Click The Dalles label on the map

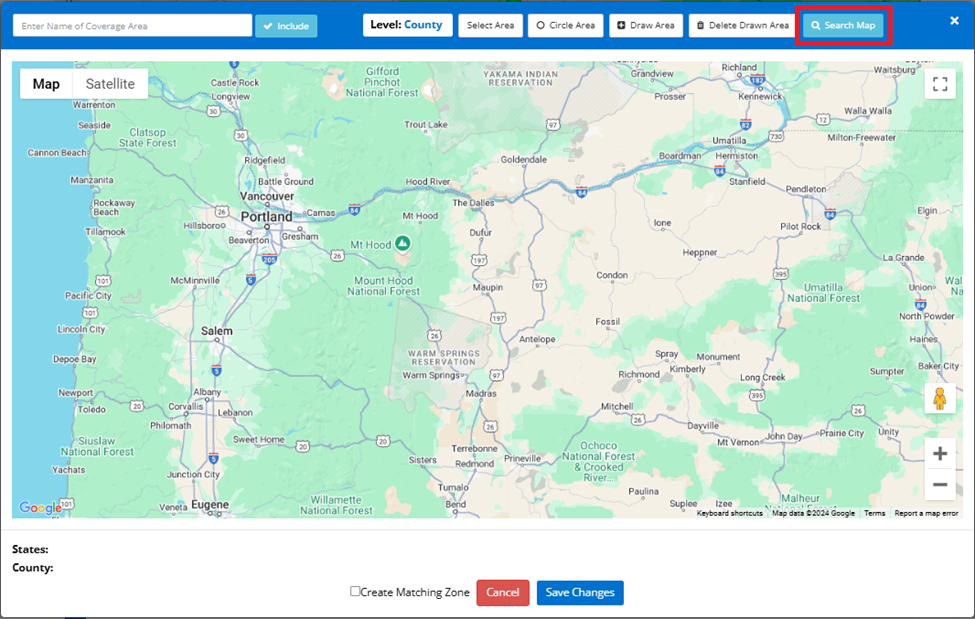click(x=473, y=203)
